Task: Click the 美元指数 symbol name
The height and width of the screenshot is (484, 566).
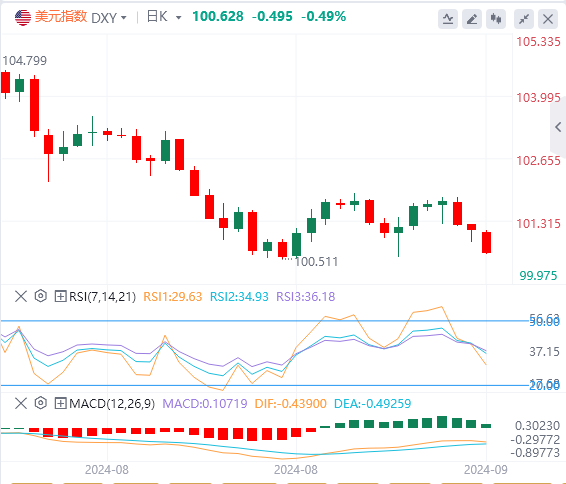Action: pyautogui.click(x=61, y=17)
